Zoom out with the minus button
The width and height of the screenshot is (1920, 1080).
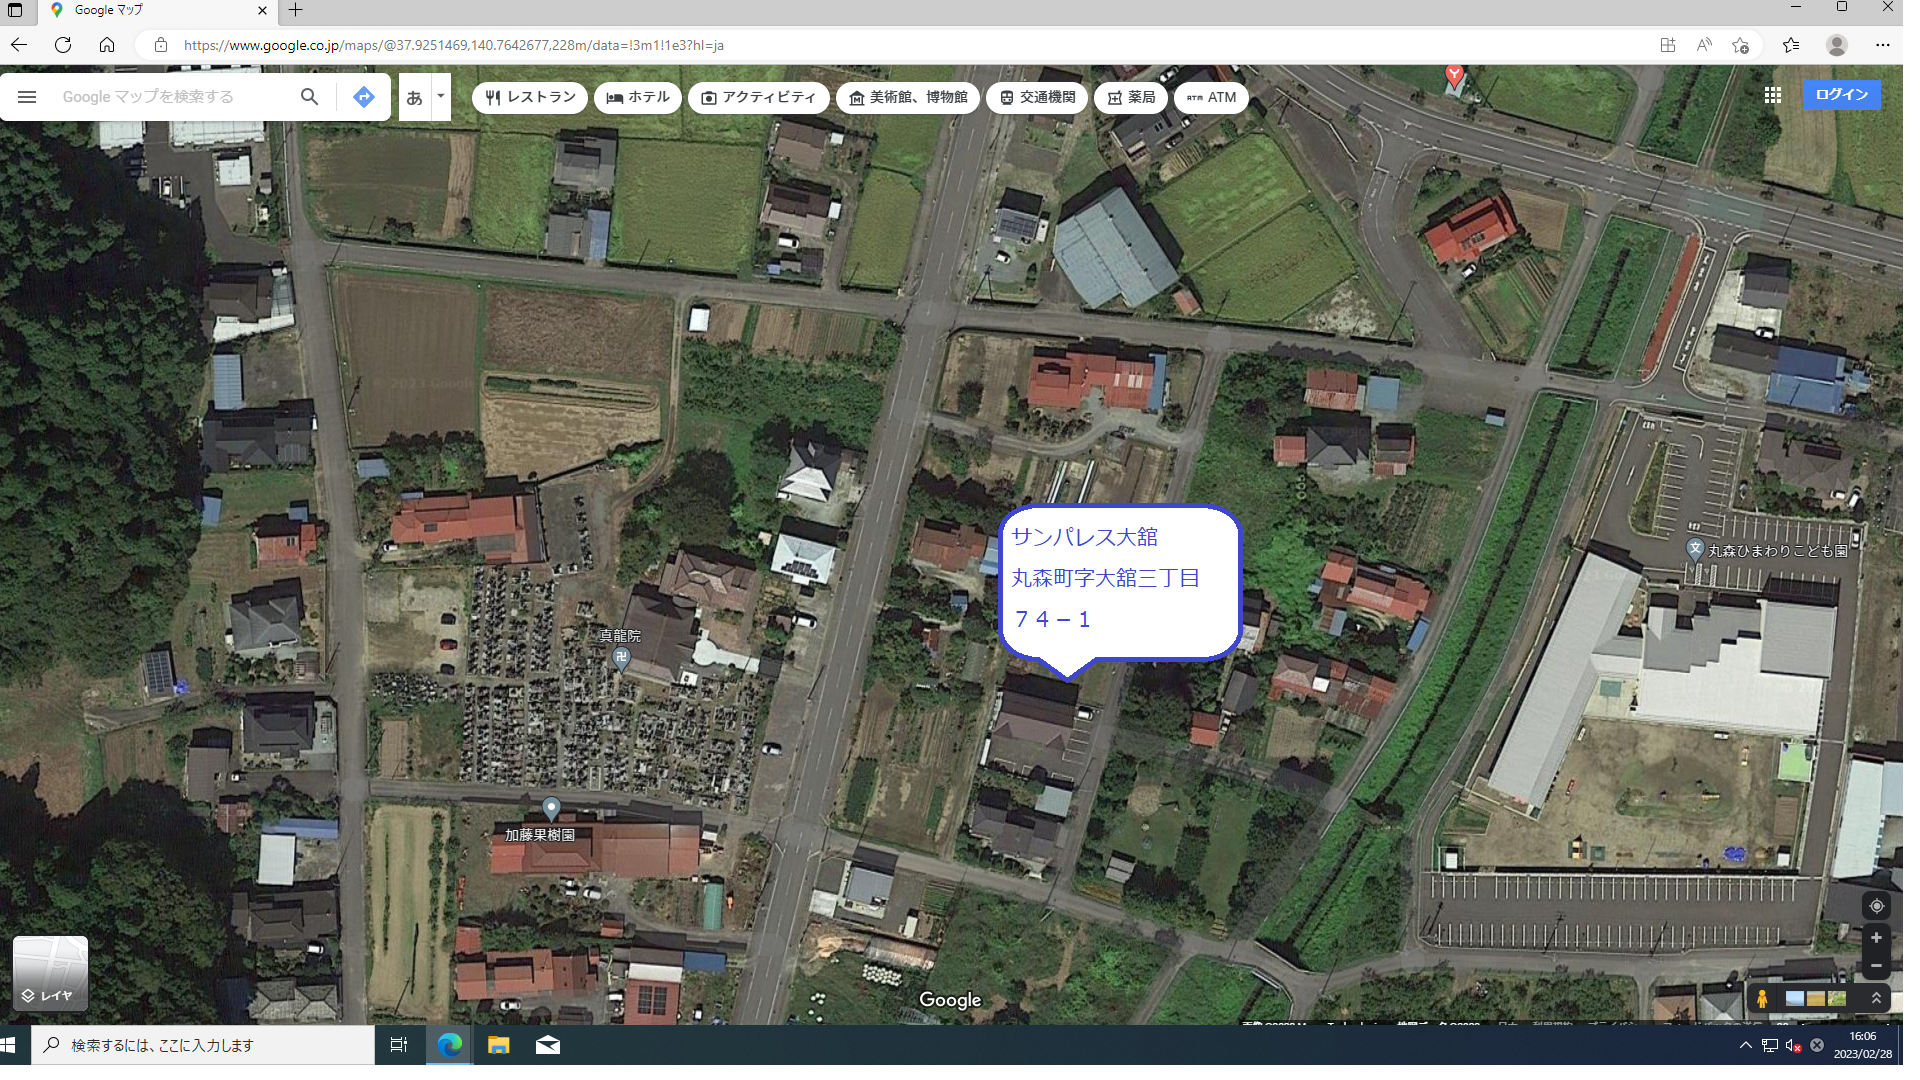click(1876, 966)
